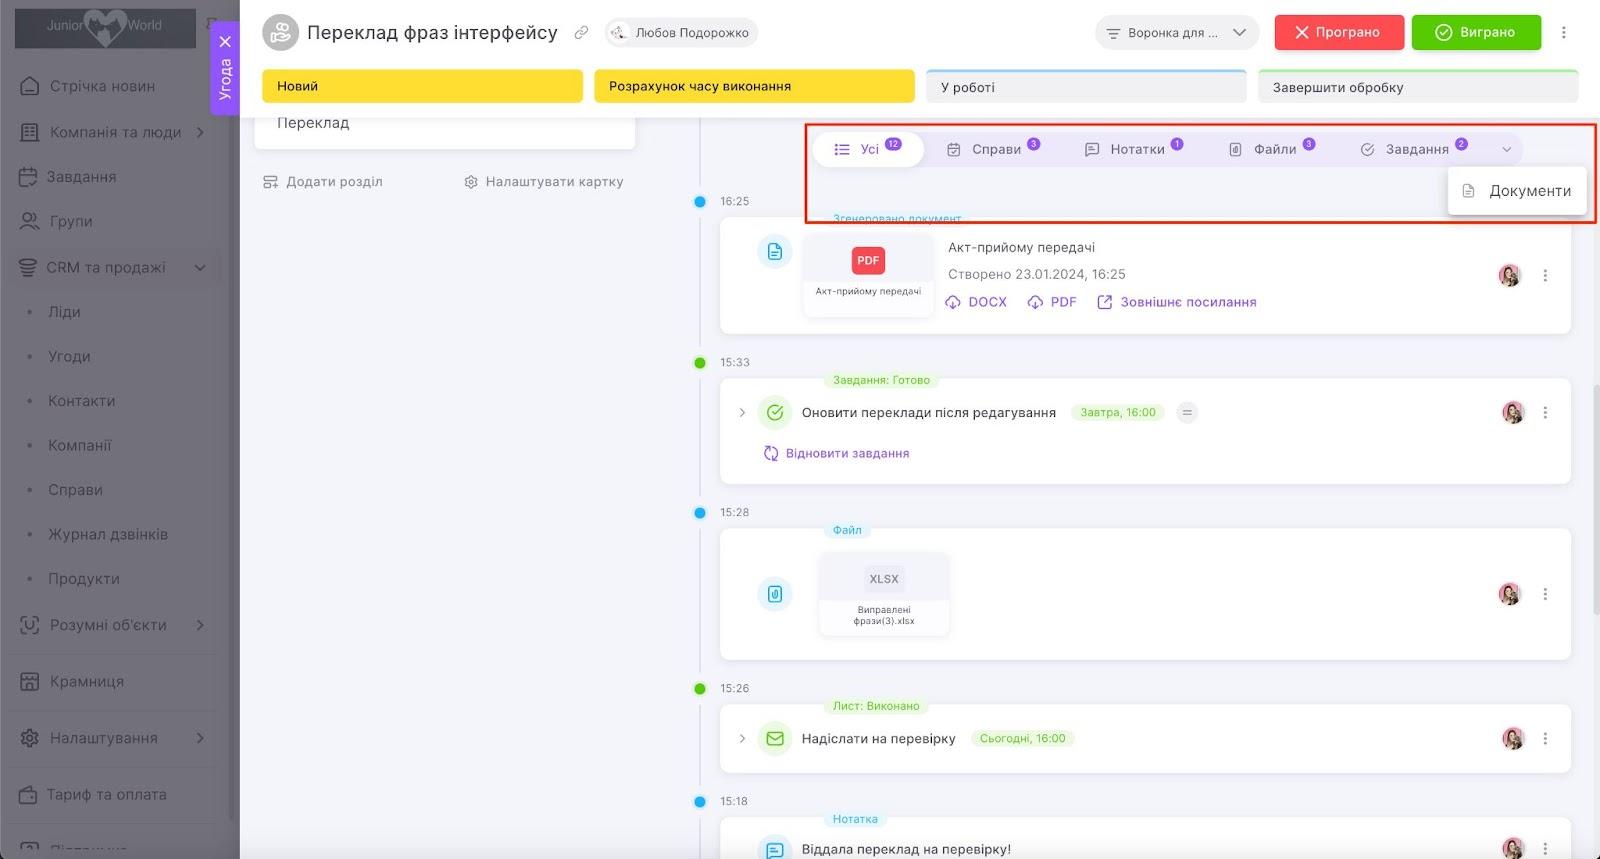Expand the Надіслати на перевірку item
1600x859 pixels.
pyautogui.click(x=742, y=739)
